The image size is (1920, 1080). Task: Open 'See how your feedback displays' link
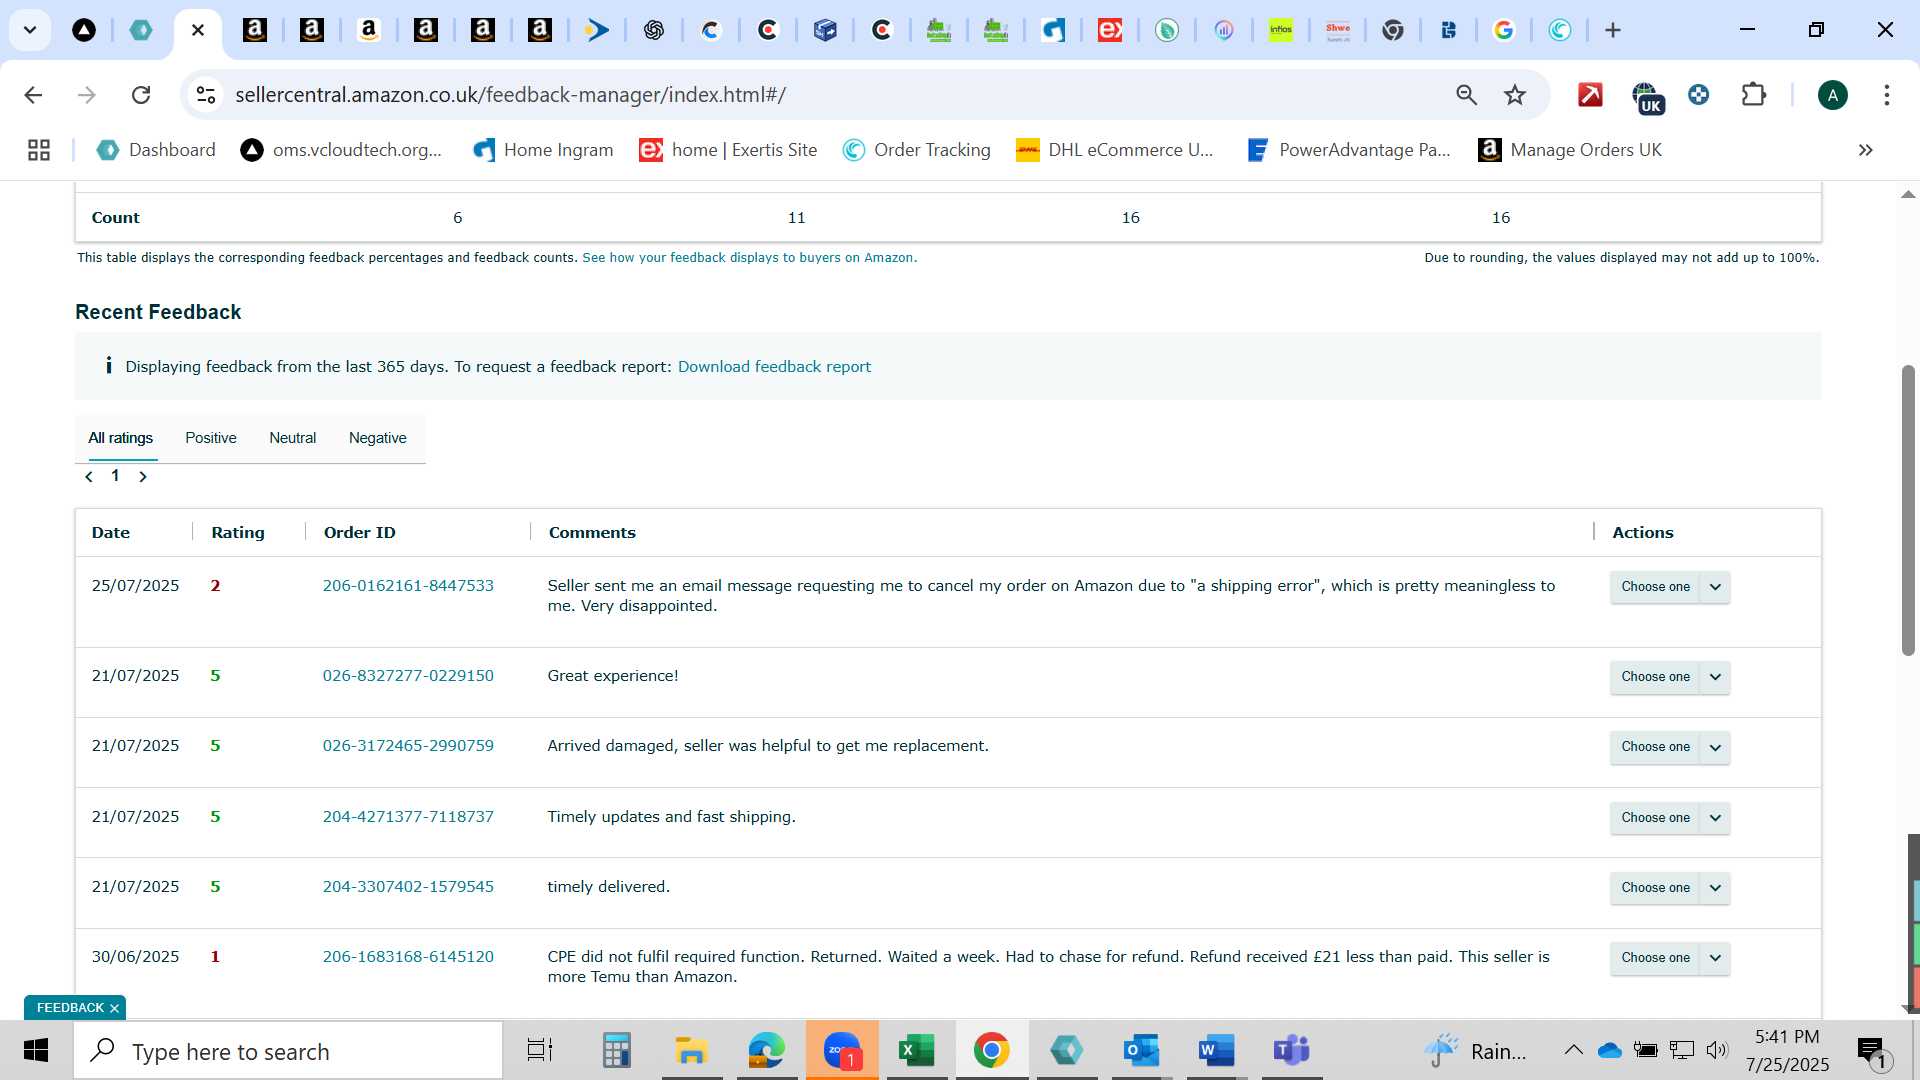750,258
